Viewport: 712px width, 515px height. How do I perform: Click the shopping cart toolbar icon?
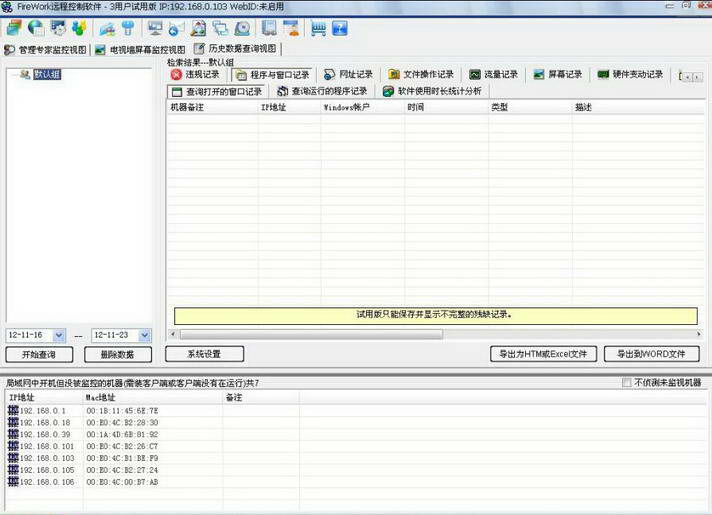coord(318,28)
